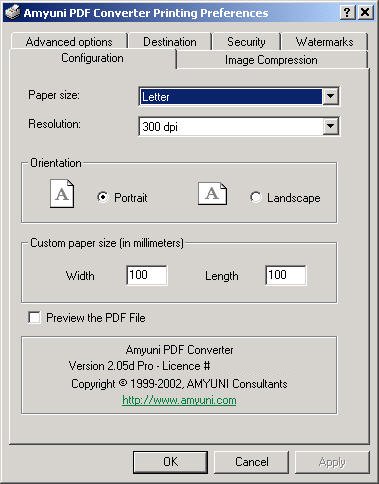This screenshot has width=379, height=484.
Task: Switch to the Image Compression tab
Action: click(x=271, y=60)
